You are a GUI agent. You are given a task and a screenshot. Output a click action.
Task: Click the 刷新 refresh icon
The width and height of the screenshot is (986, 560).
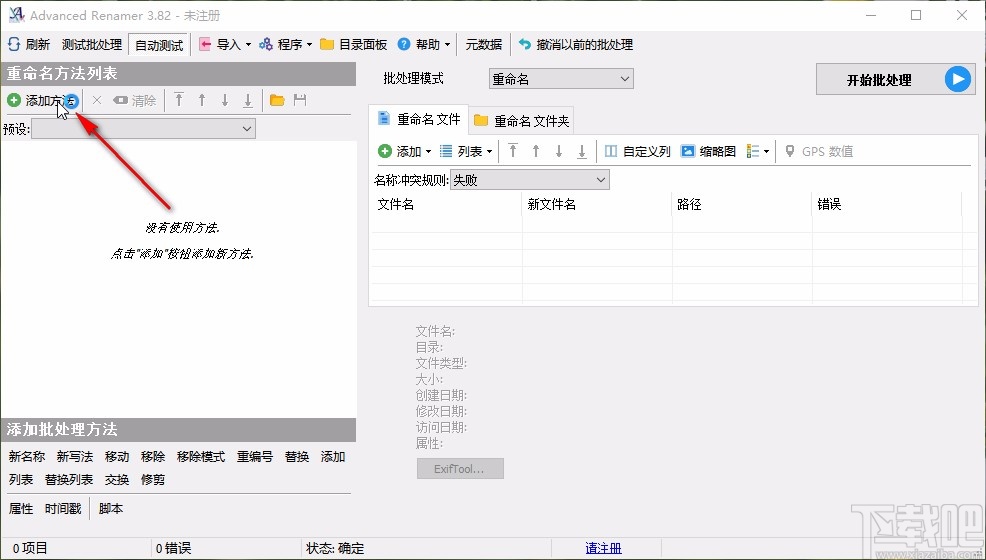[14, 44]
